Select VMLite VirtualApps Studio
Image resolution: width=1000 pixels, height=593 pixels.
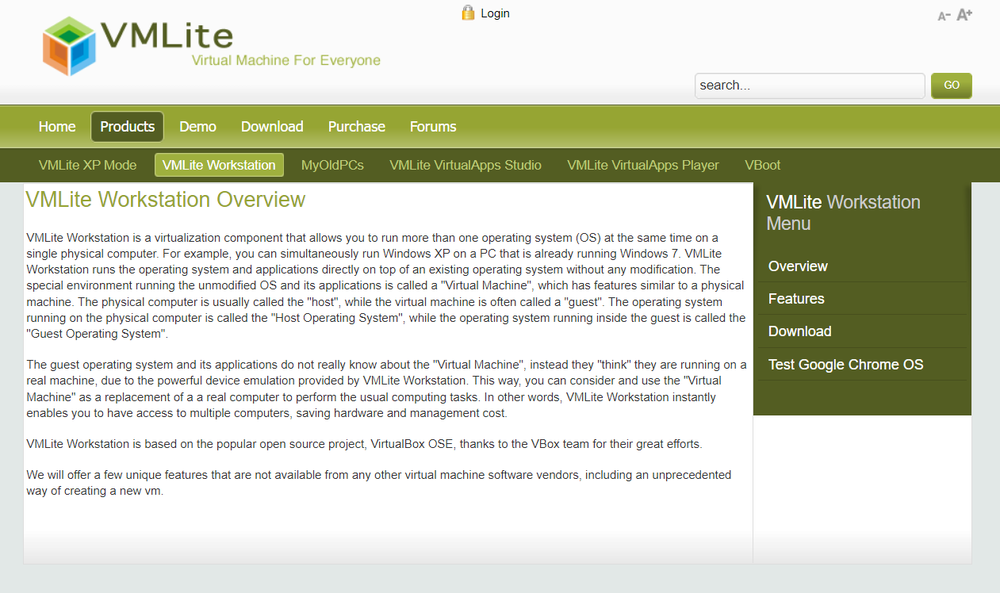pyautogui.click(x=465, y=164)
